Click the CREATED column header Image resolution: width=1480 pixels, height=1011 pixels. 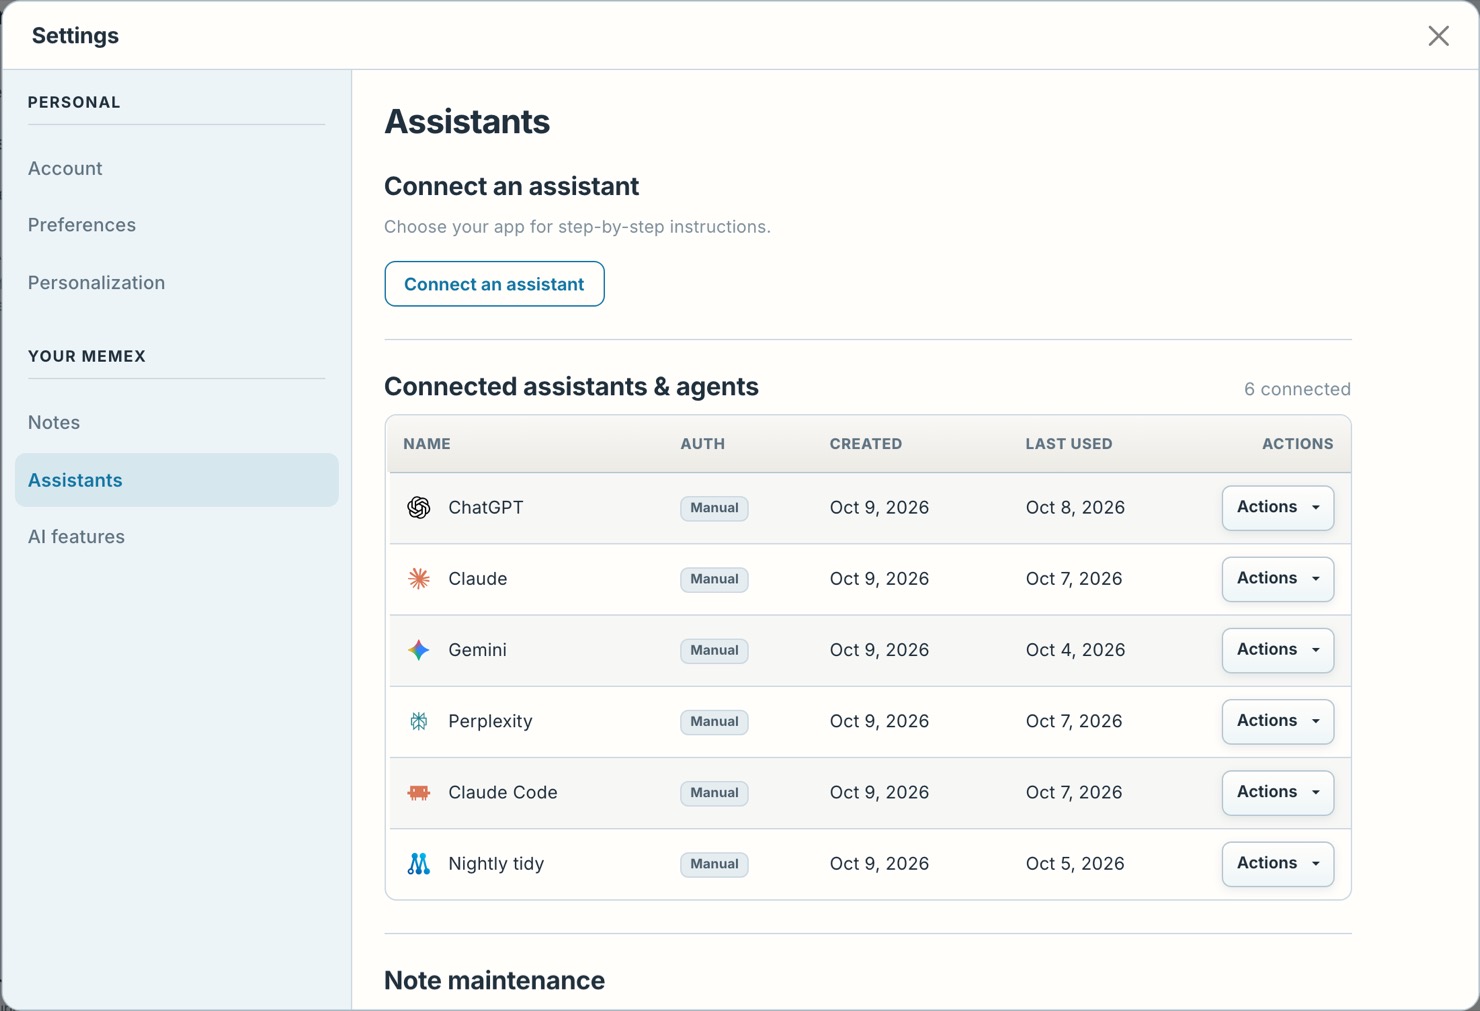[x=866, y=444]
